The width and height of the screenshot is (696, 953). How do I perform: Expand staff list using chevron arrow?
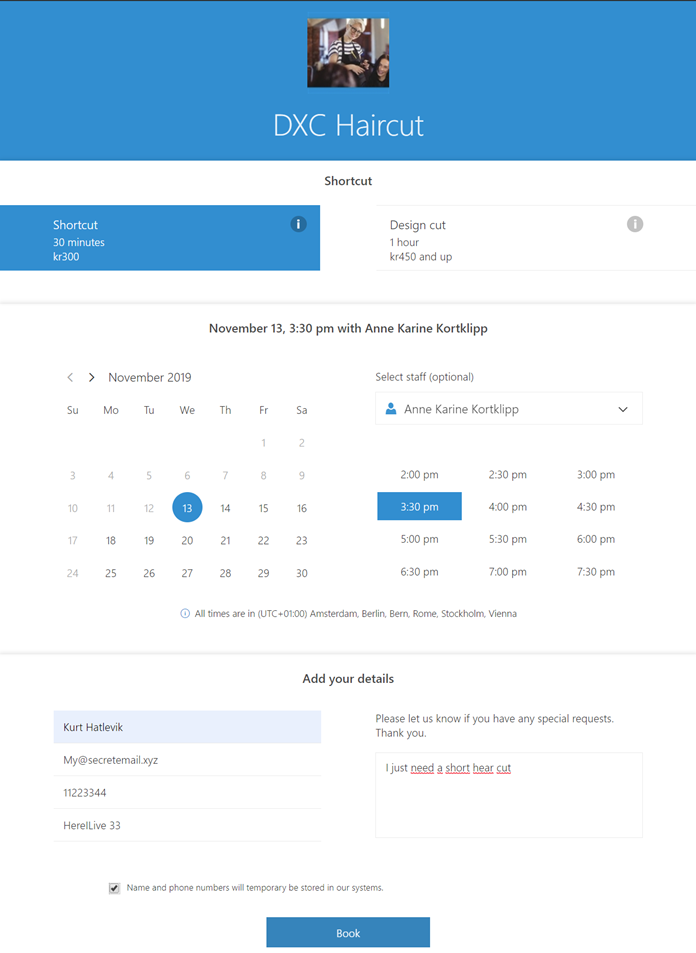623,409
